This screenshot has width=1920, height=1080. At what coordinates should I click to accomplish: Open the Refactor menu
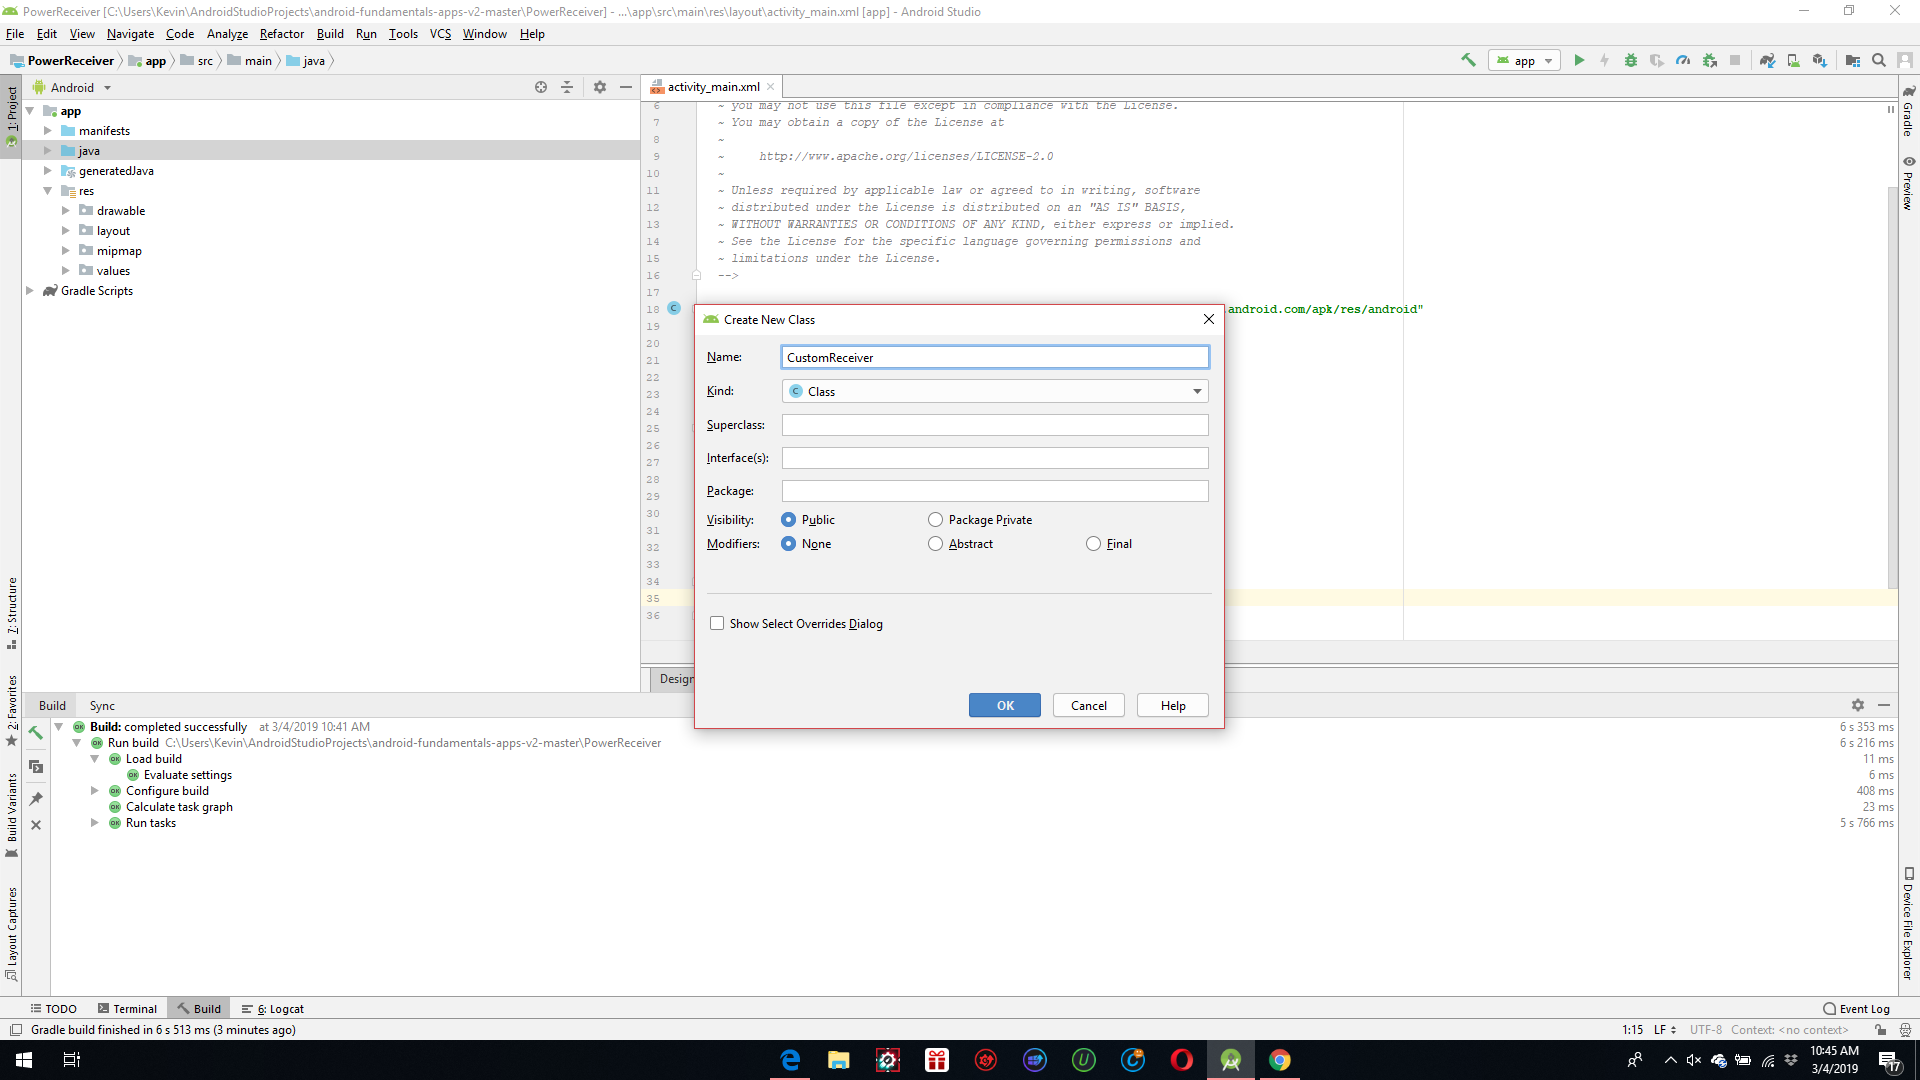coord(281,33)
